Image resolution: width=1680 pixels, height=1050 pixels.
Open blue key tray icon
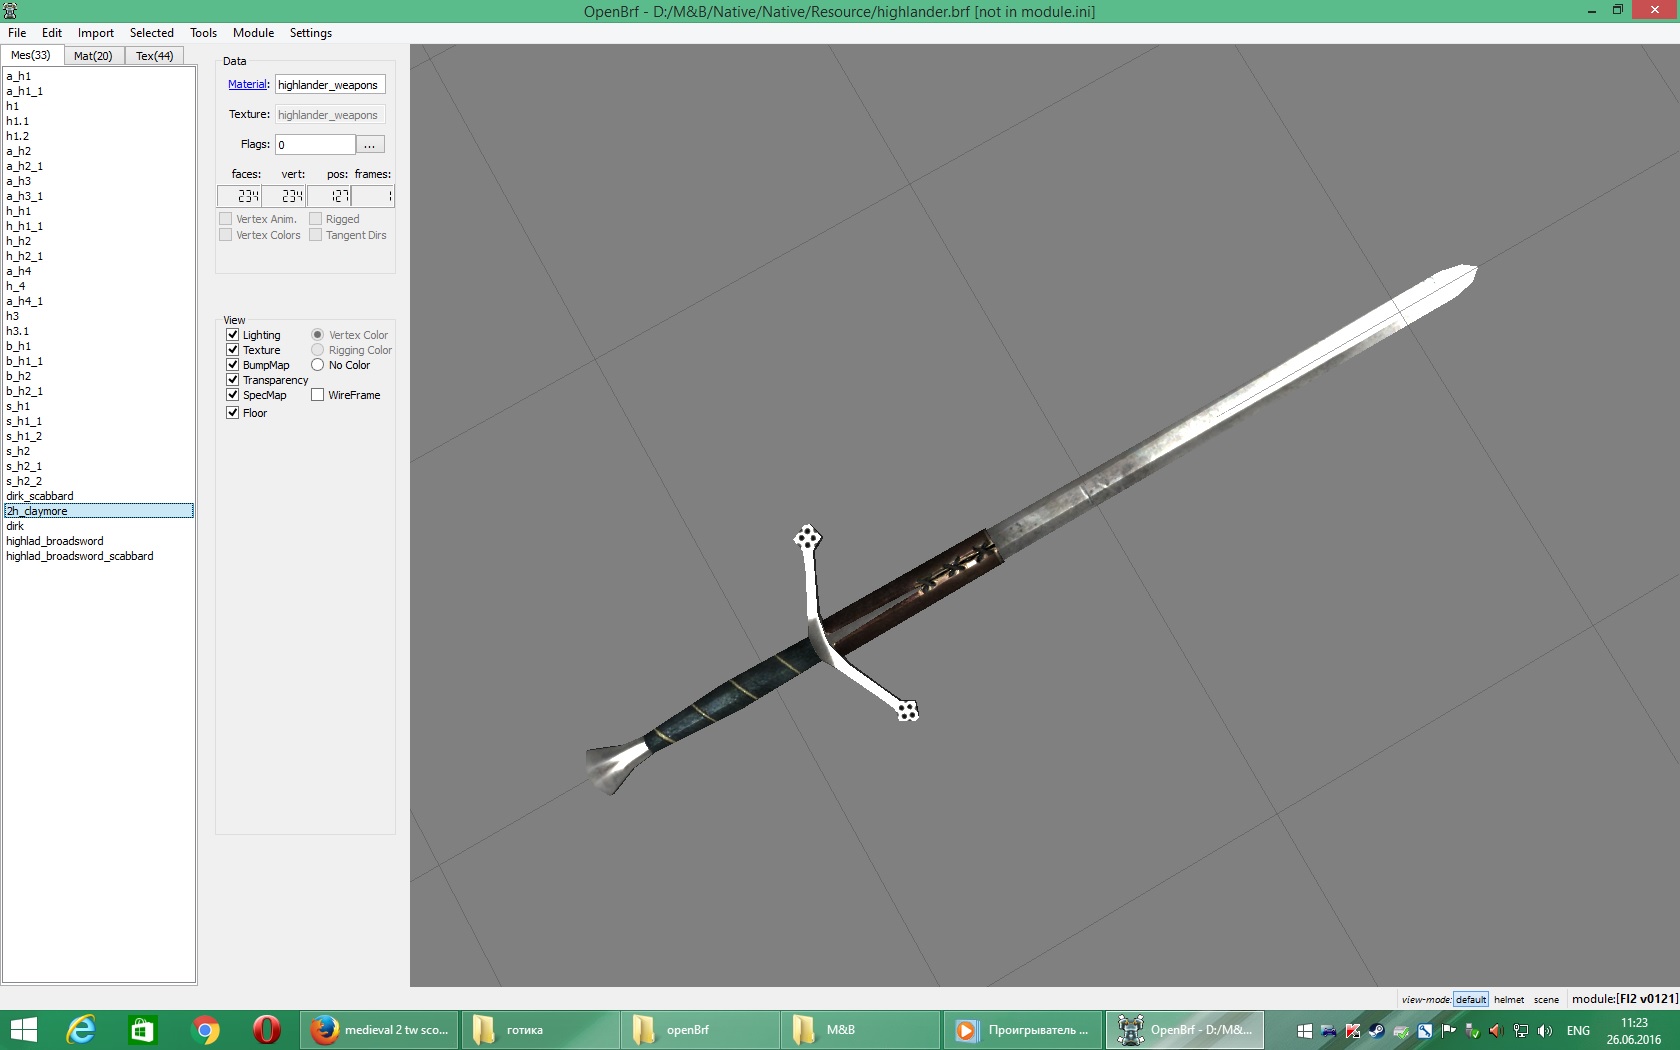1424,1031
